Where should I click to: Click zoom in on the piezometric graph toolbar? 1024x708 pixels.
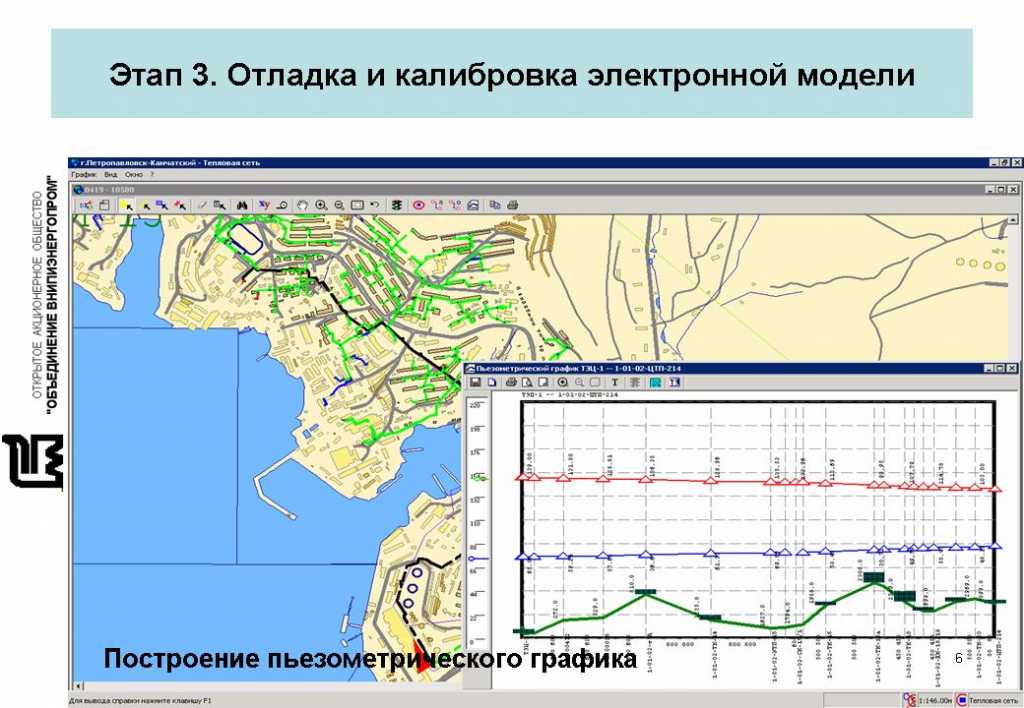pyautogui.click(x=563, y=382)
